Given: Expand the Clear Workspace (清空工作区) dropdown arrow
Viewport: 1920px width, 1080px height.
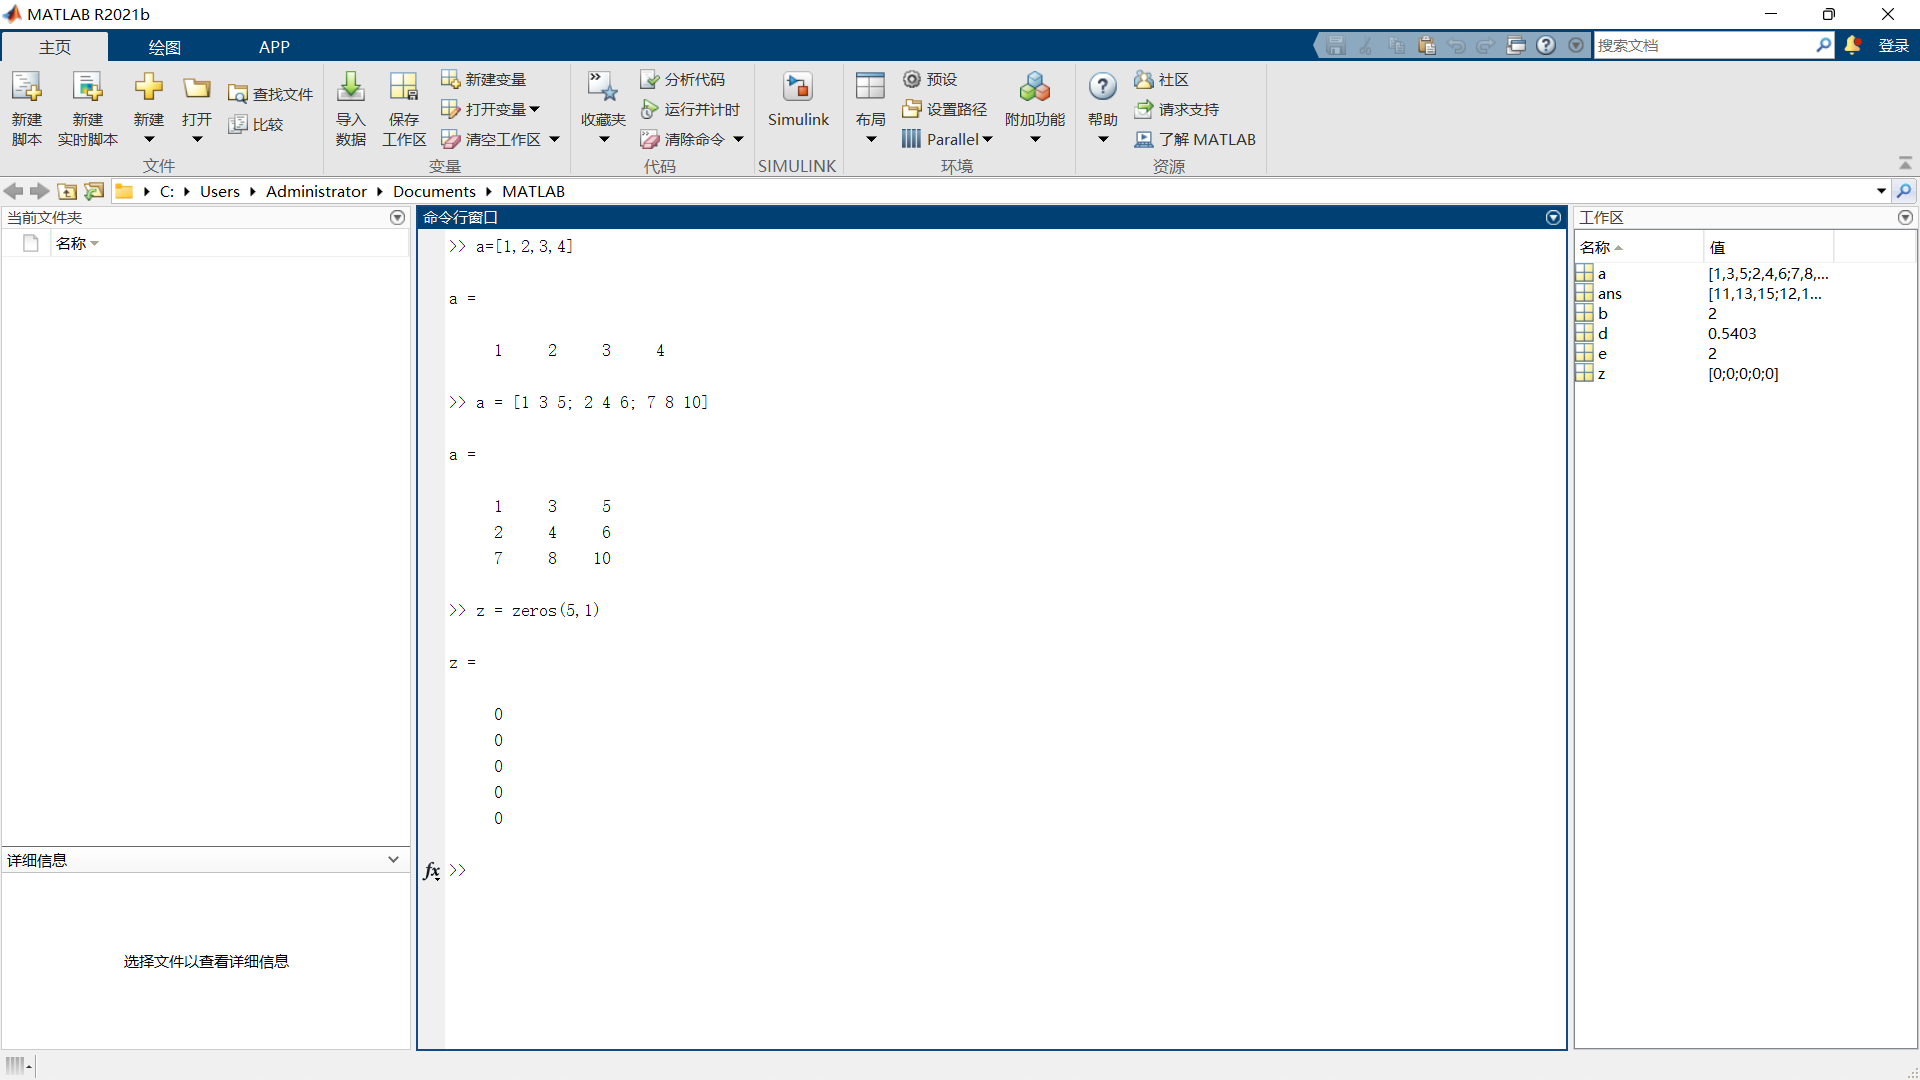Looking at the screenshot, I should (x=555, y=139).
